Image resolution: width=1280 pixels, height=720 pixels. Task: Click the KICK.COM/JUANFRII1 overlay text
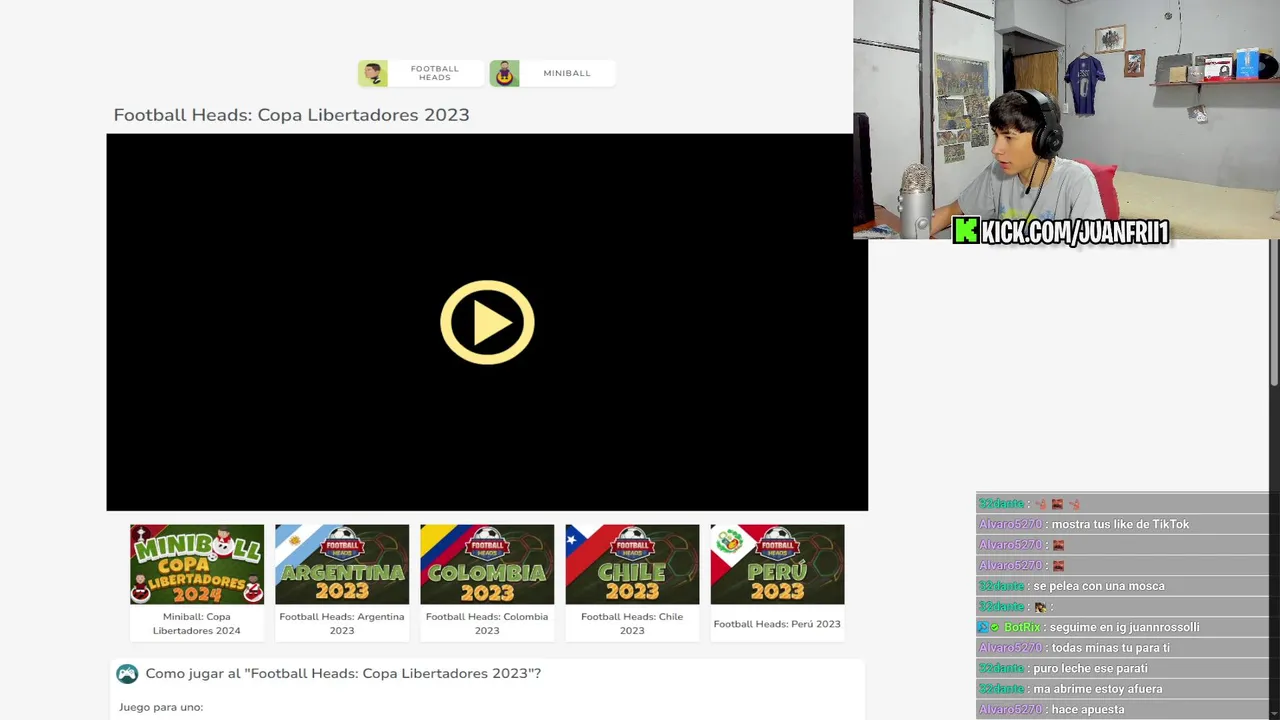click(1075, 232)
